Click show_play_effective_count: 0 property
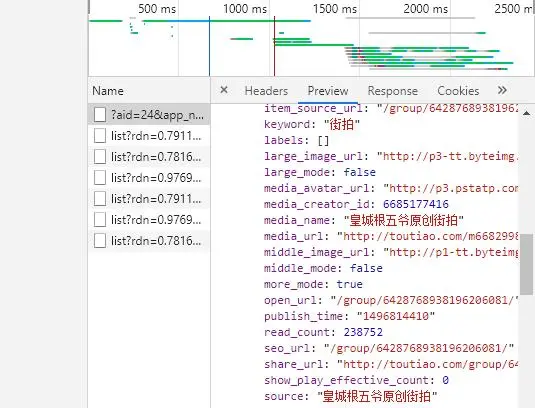This screenshot has height=408, width=535. [356, 380]
